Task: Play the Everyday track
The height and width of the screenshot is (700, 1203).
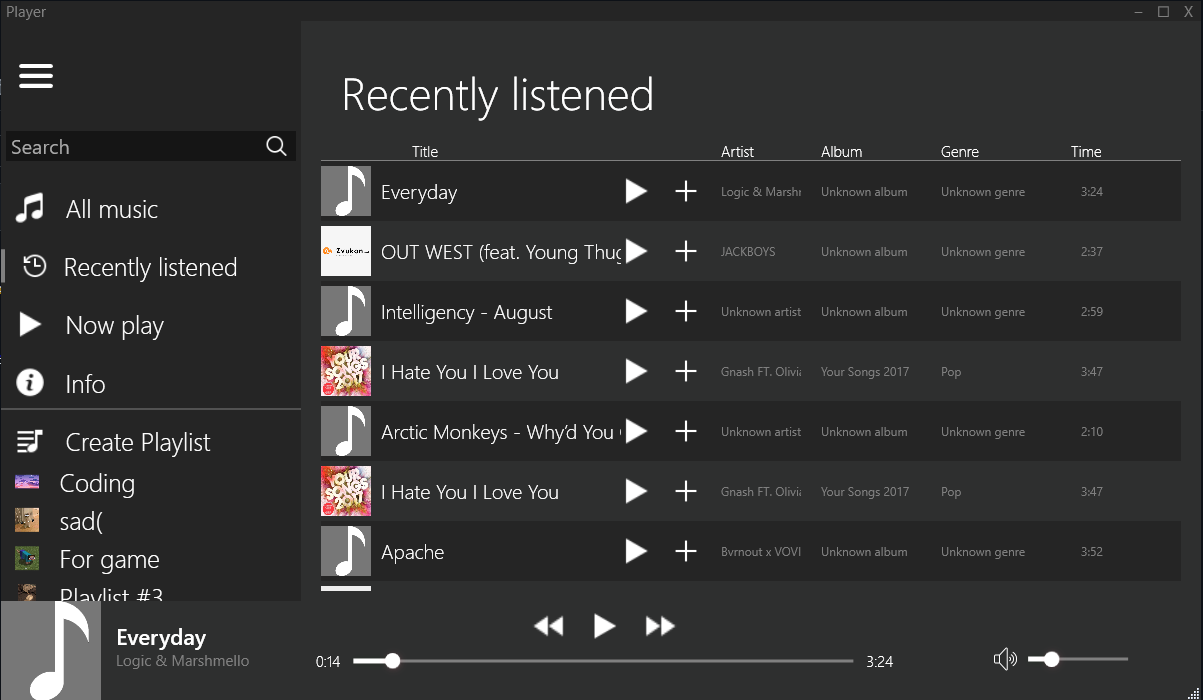Action: tap(636, 190)
